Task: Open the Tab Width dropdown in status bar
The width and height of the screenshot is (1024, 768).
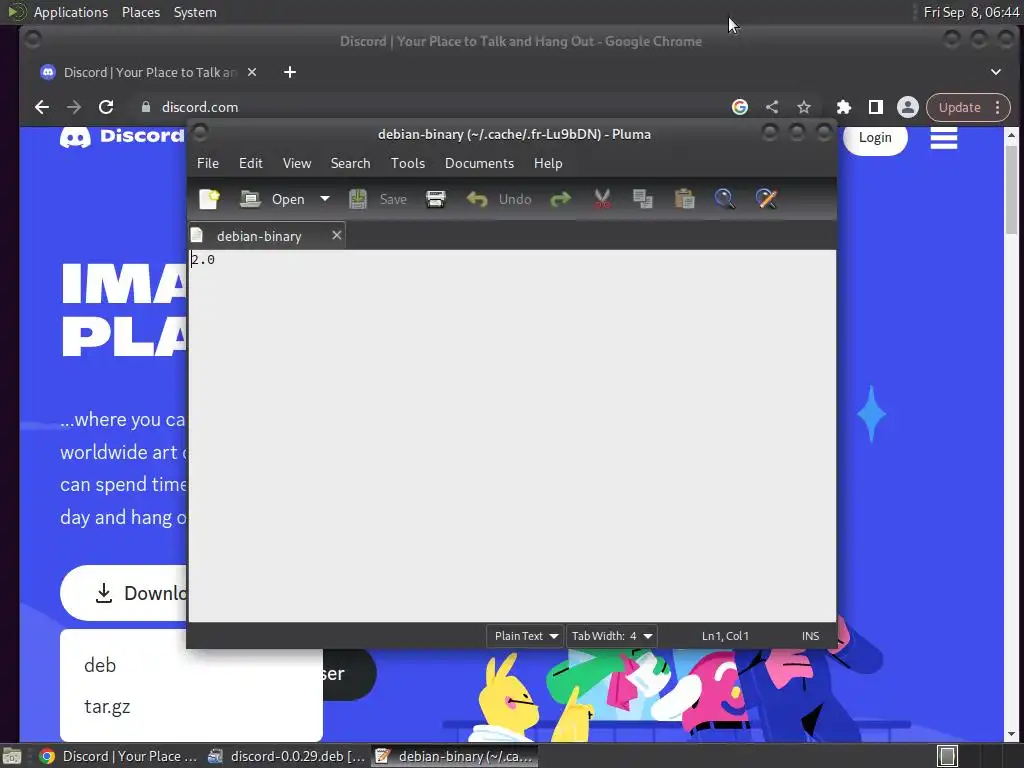Action: point(611,636)
